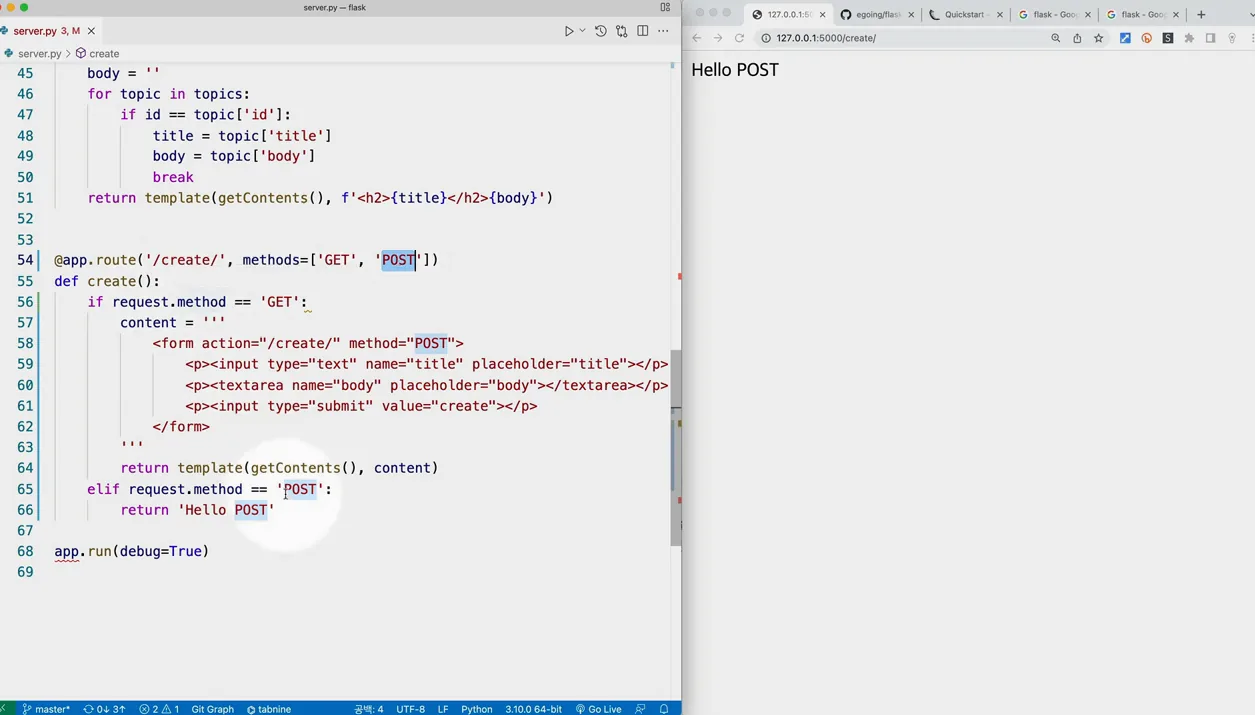Choose the 3.10.0 64-bit Python interpreter
The image size is (1255, 715).
[533, 708]
